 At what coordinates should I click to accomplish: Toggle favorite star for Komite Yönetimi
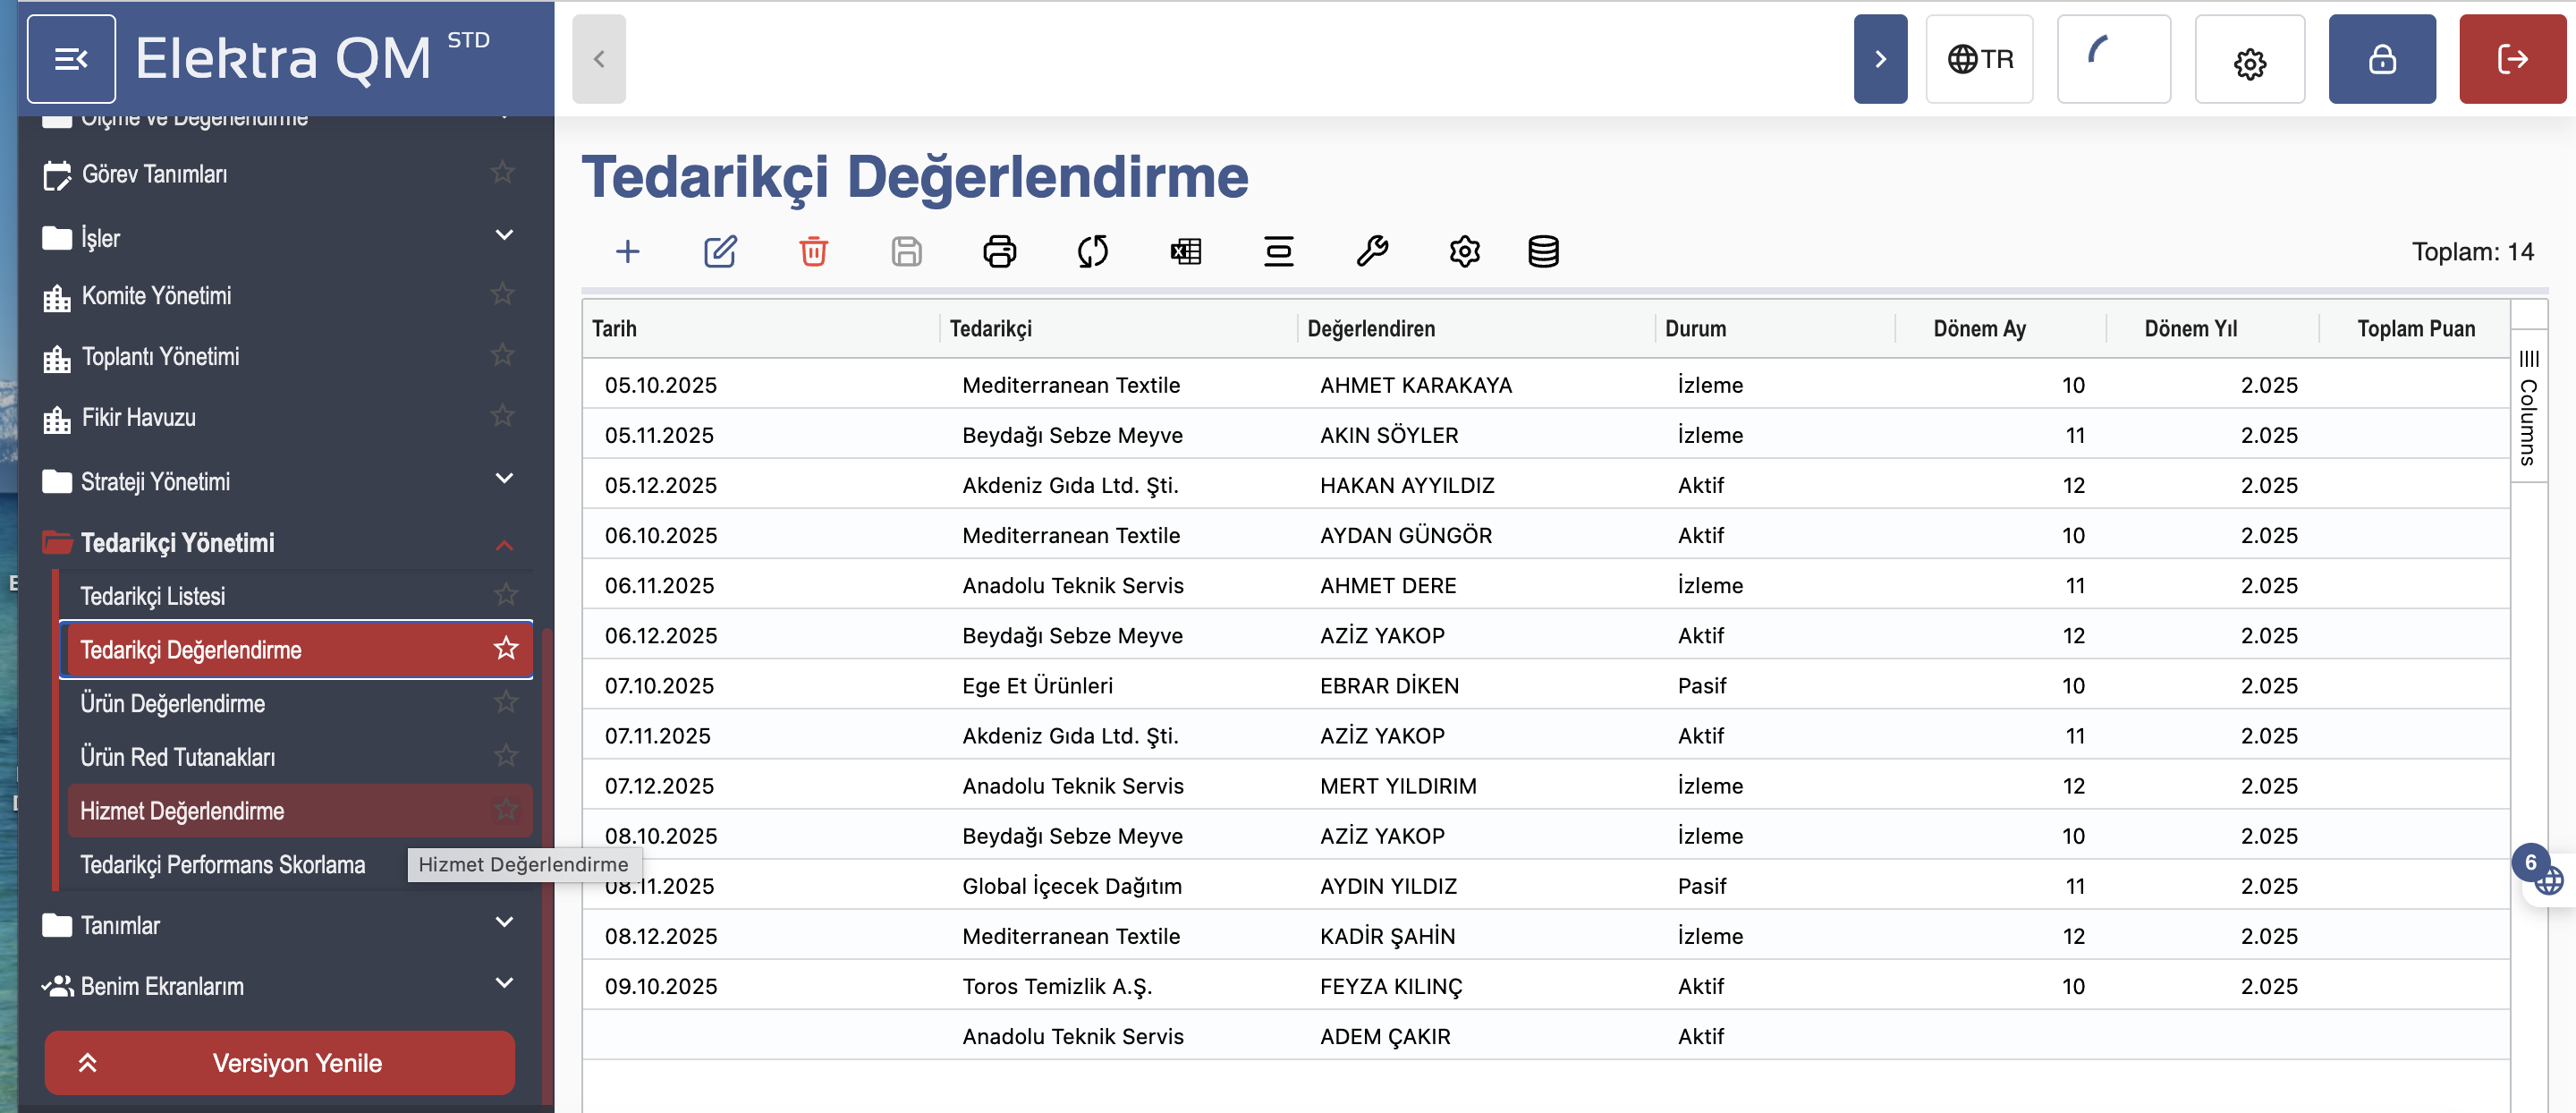point(503,295)
